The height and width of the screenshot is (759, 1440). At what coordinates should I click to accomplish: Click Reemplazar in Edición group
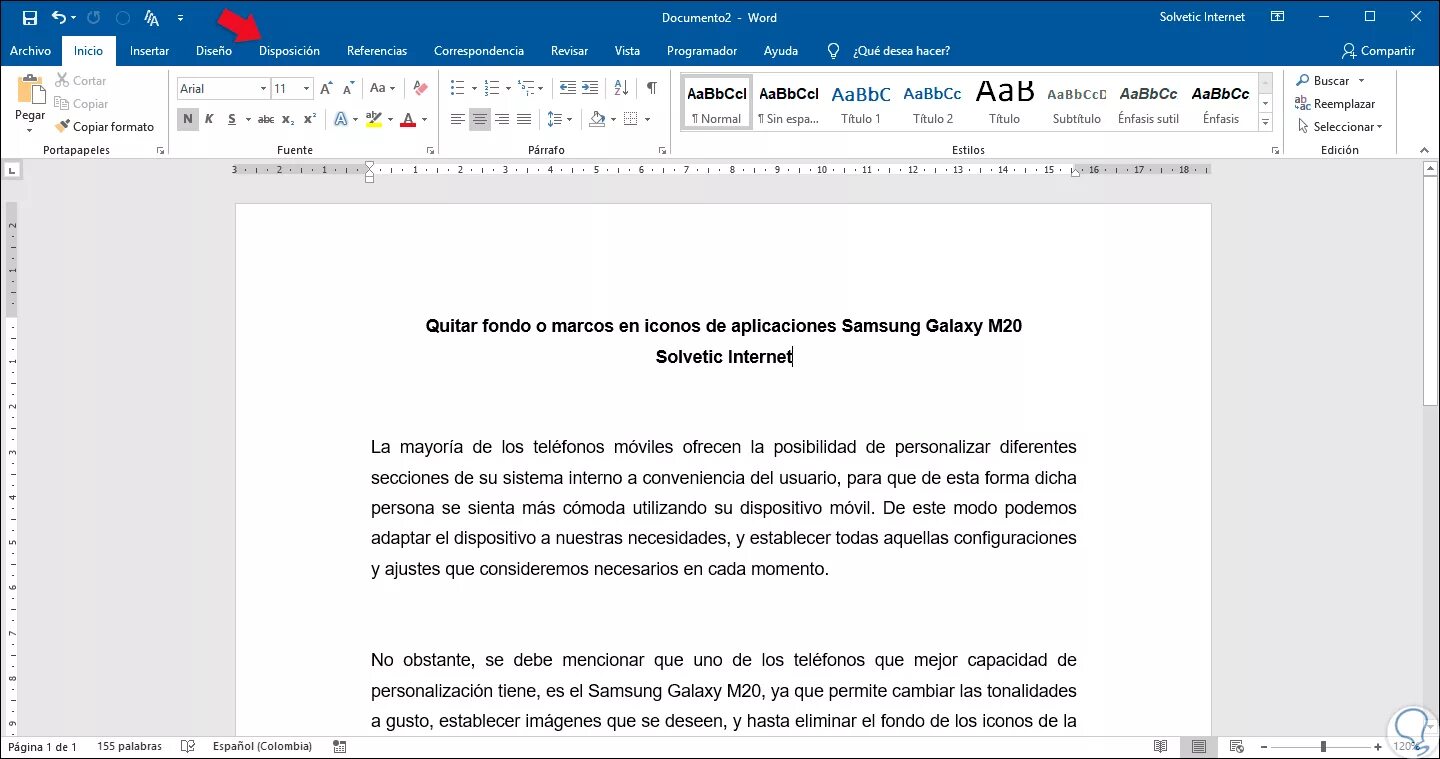(x=1336, y=104)
